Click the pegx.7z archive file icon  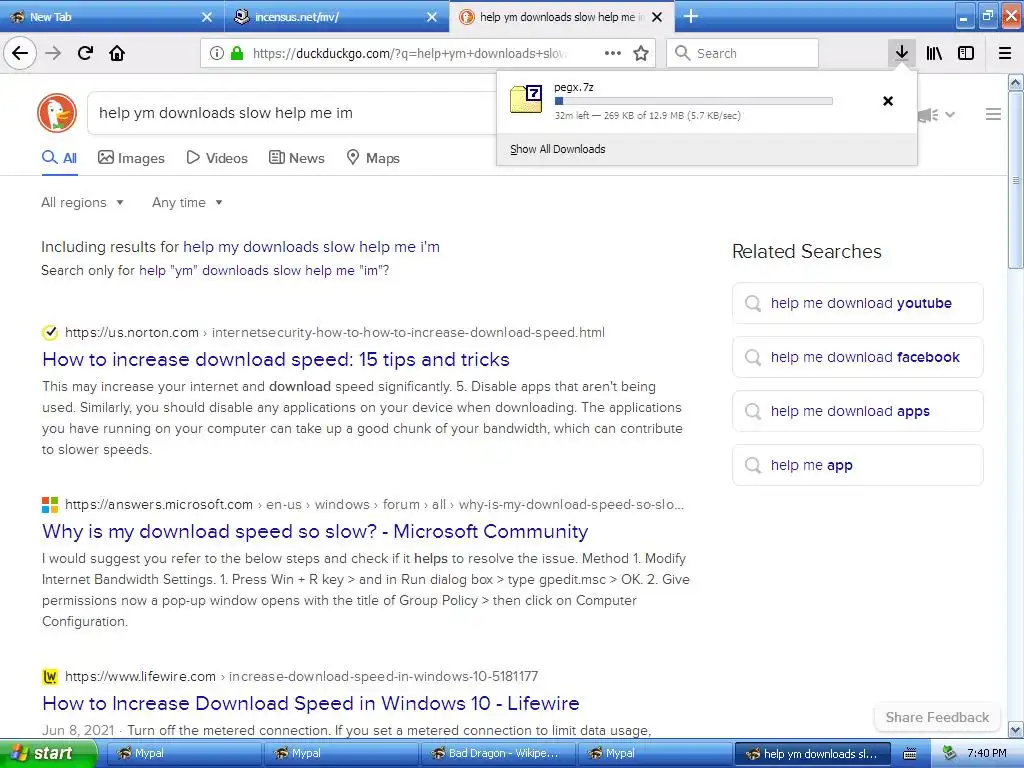[x=526, y=99]
